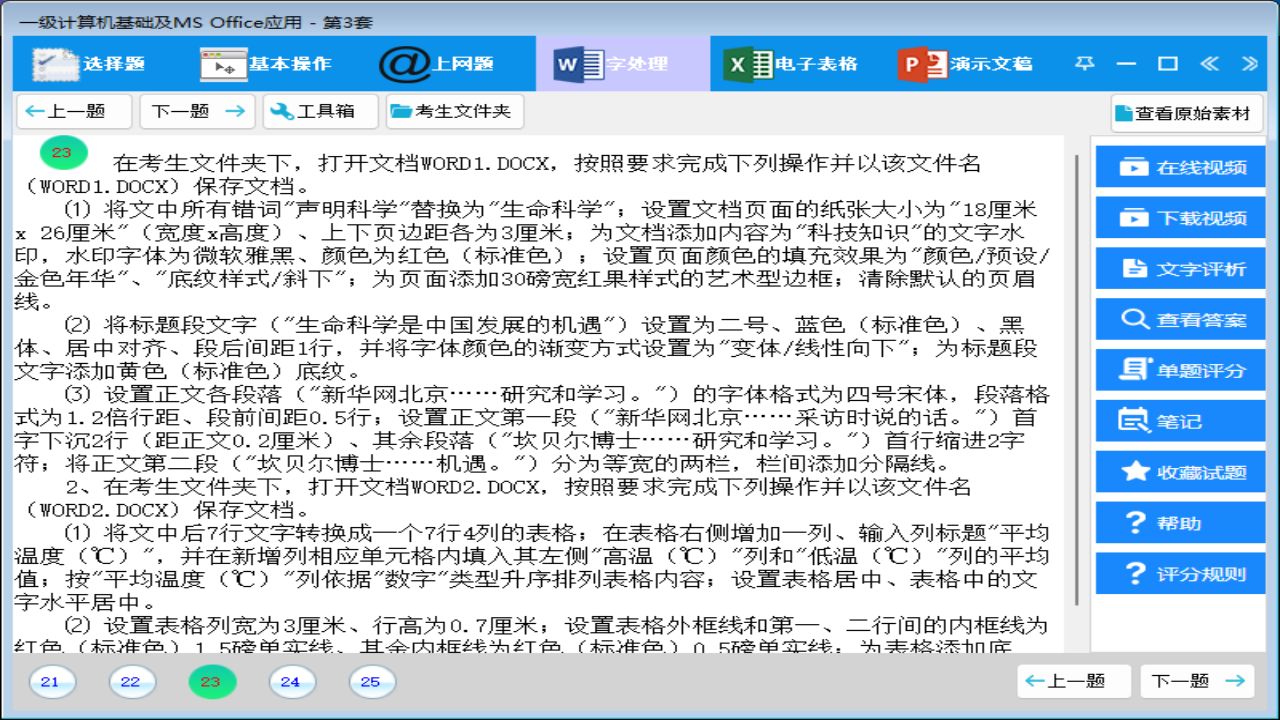This screenshot has width=1280, height=720.
Task: Open the 工具箱 toolbox
Action: point(318,111)
